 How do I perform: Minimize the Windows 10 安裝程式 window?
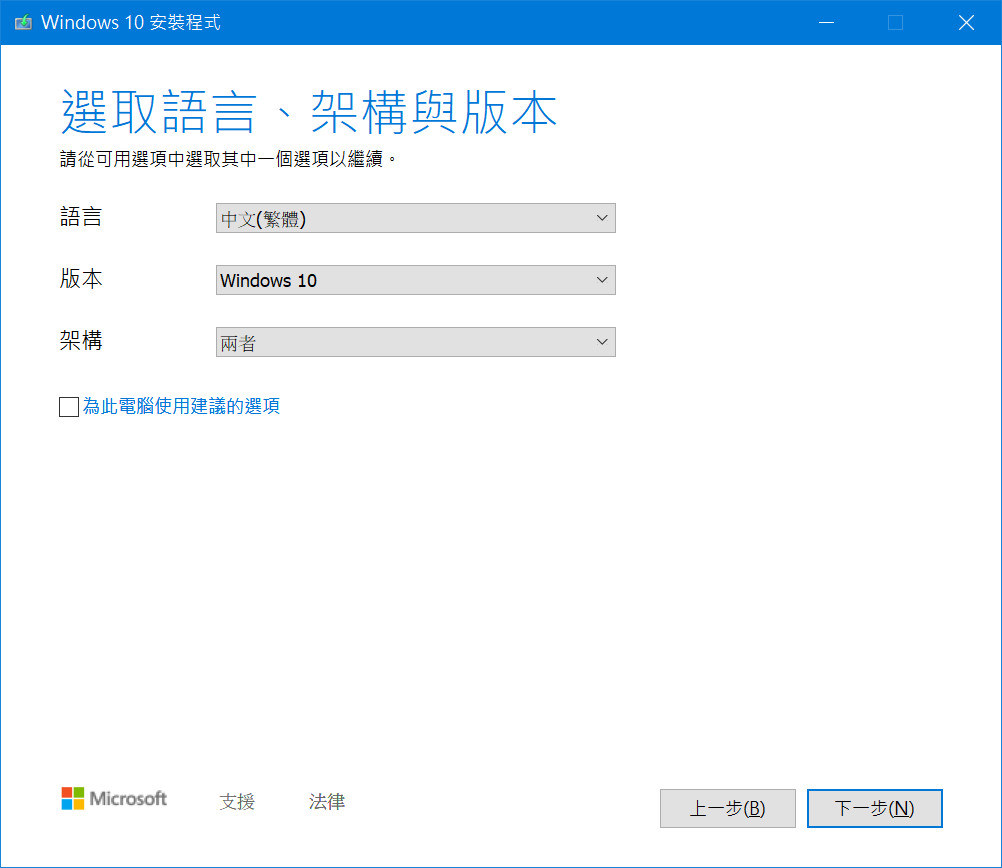pos(826,22)
